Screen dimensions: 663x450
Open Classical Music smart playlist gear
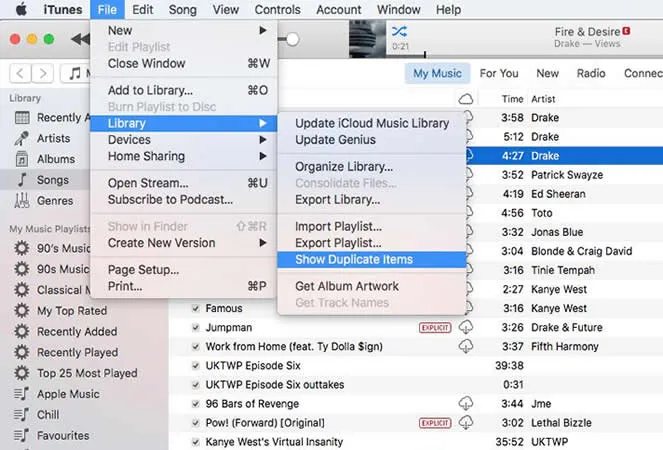22,290
